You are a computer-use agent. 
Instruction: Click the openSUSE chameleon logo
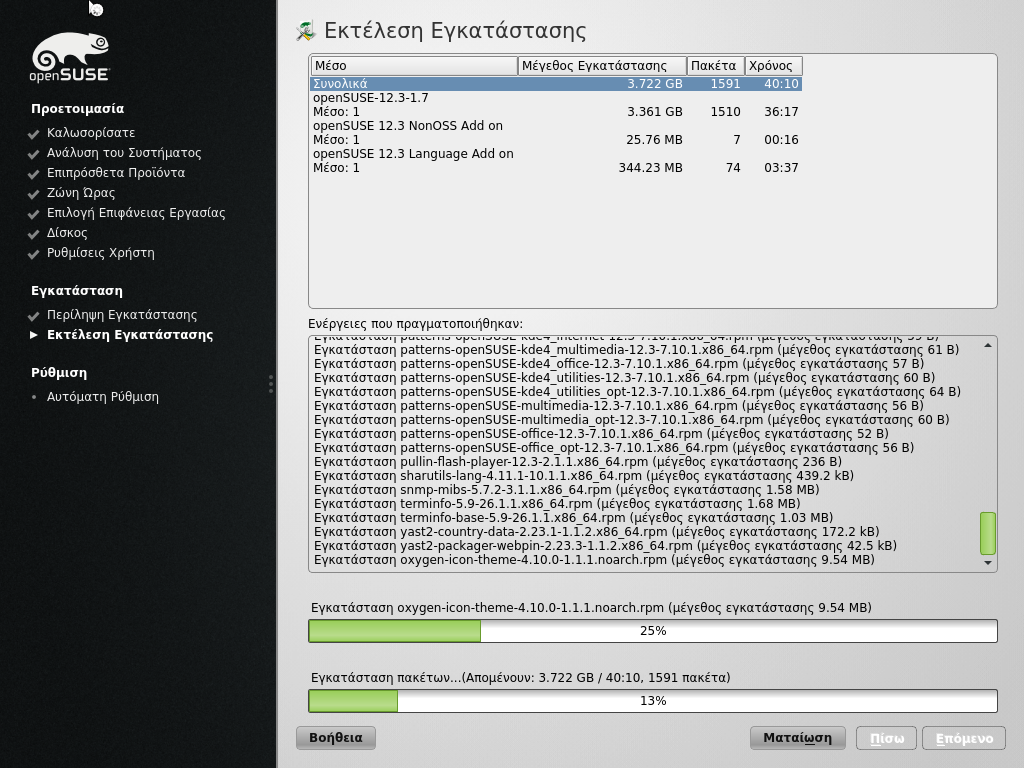click(69, 57)
